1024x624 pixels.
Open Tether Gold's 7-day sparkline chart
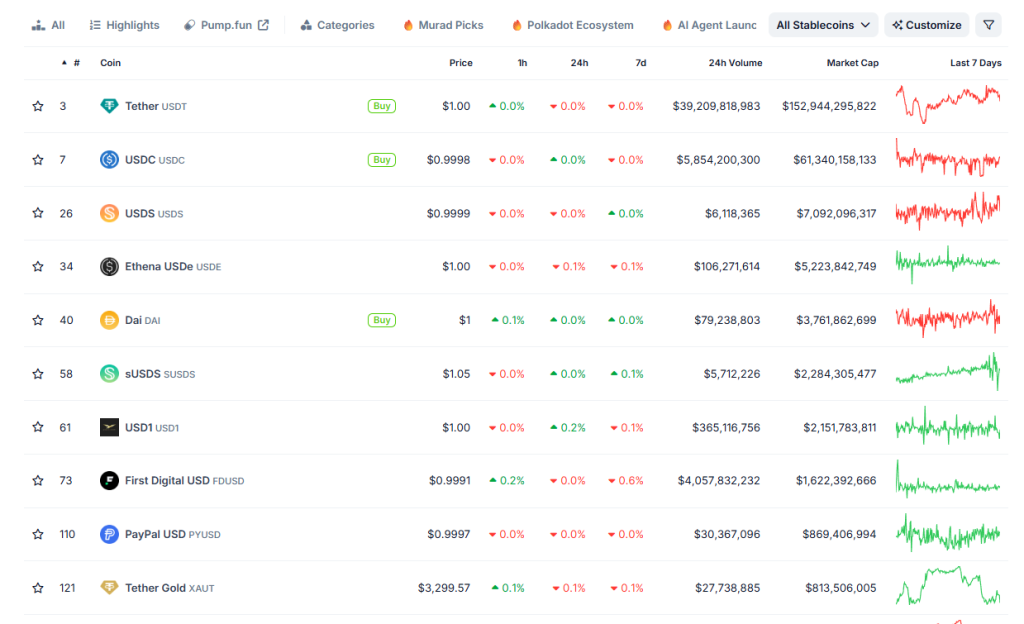coord(948,585)
